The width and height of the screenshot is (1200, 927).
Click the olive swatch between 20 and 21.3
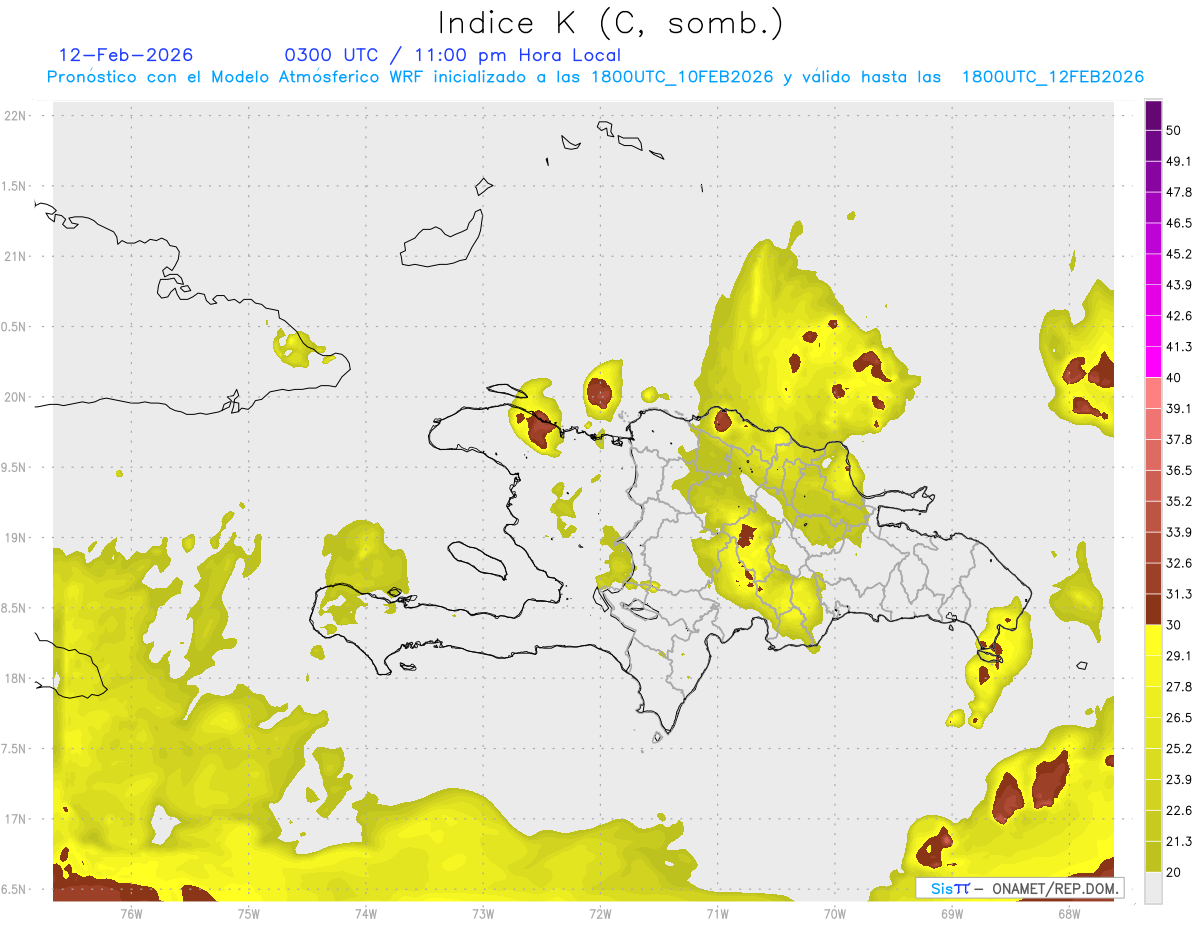point(1154,857)
